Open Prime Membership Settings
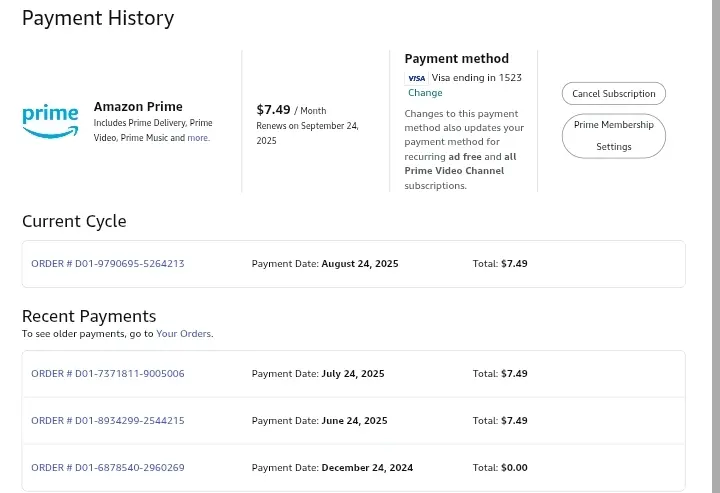This screenshot has height=493, width=720. [613, 136]
